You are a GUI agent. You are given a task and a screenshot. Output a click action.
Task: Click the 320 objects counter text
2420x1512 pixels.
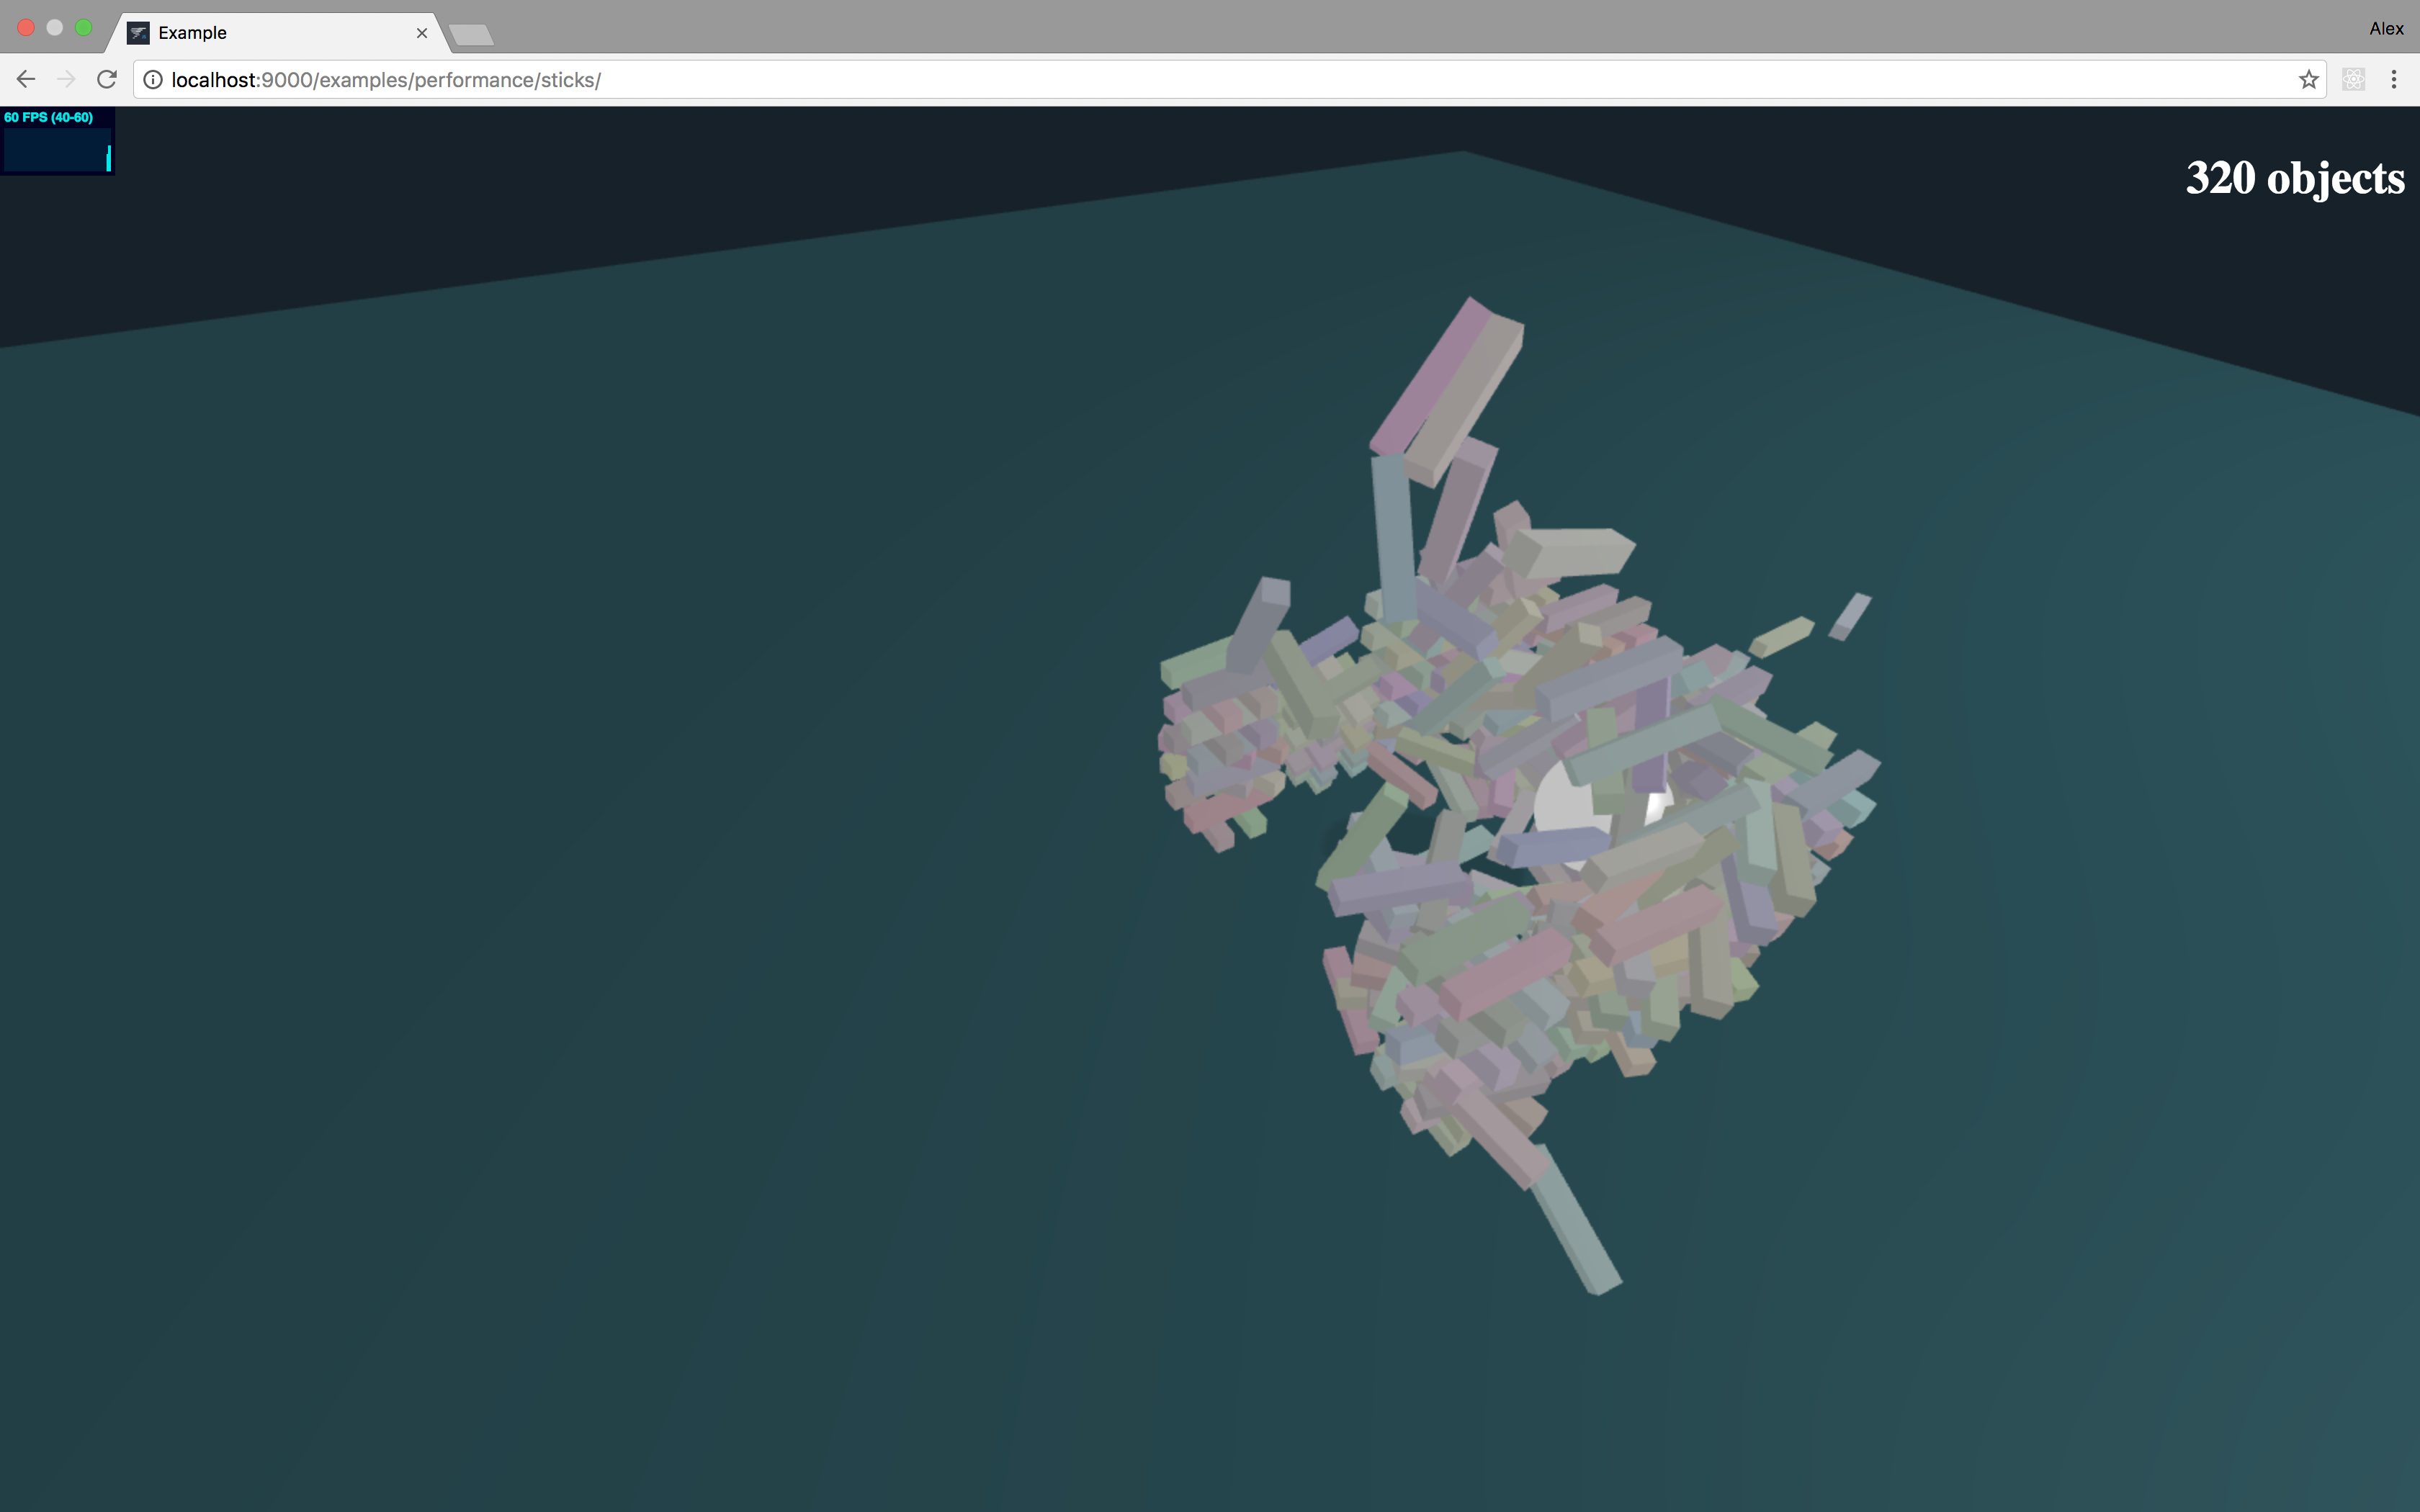coord(2295,179)
